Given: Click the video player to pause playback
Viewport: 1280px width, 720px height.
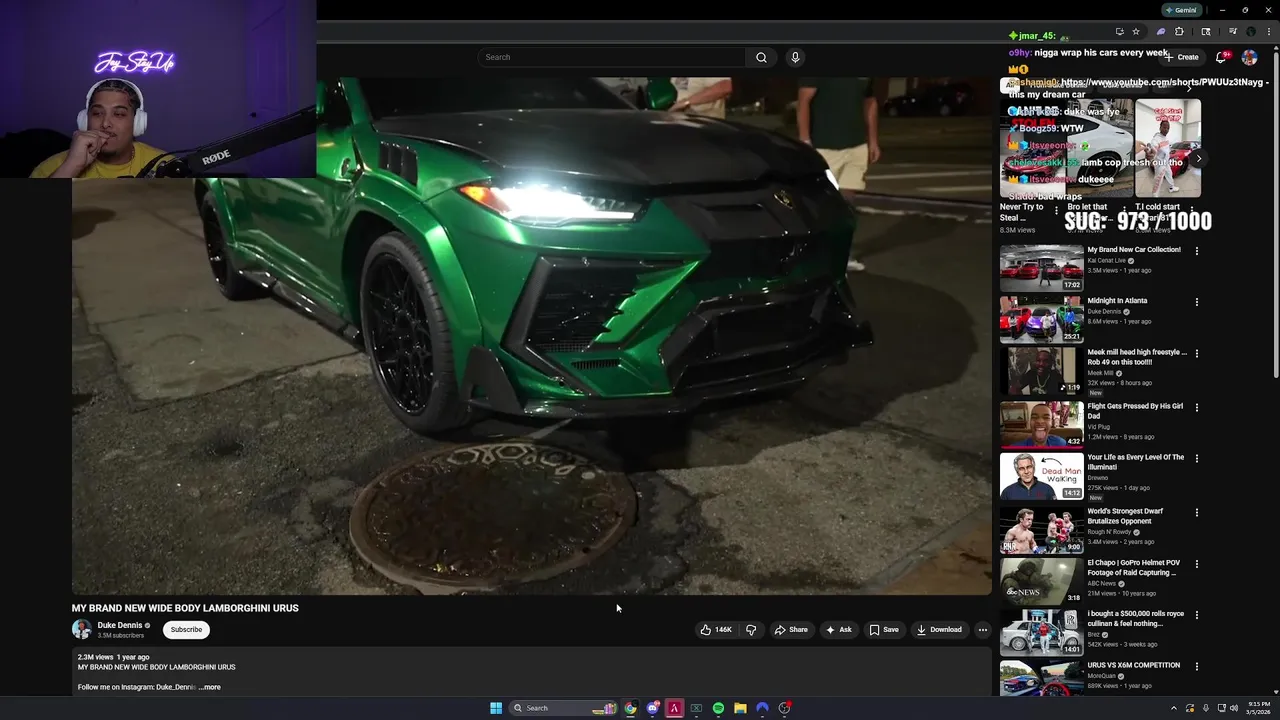Looking at the screenshot, I should [x=531, y=336].
